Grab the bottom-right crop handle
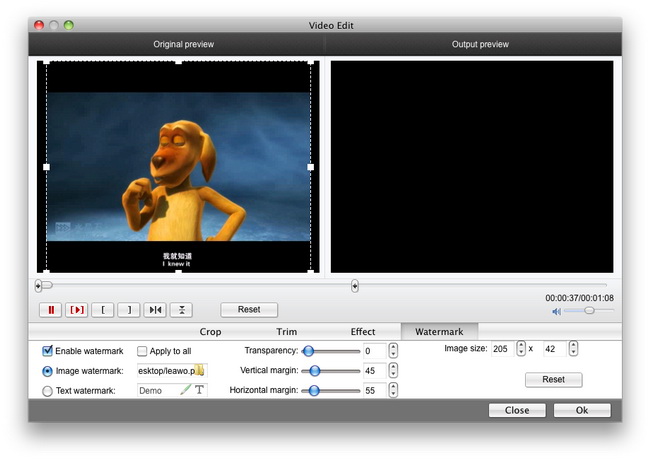This screenshot has width=650, height=461. (x=310, y=272)
